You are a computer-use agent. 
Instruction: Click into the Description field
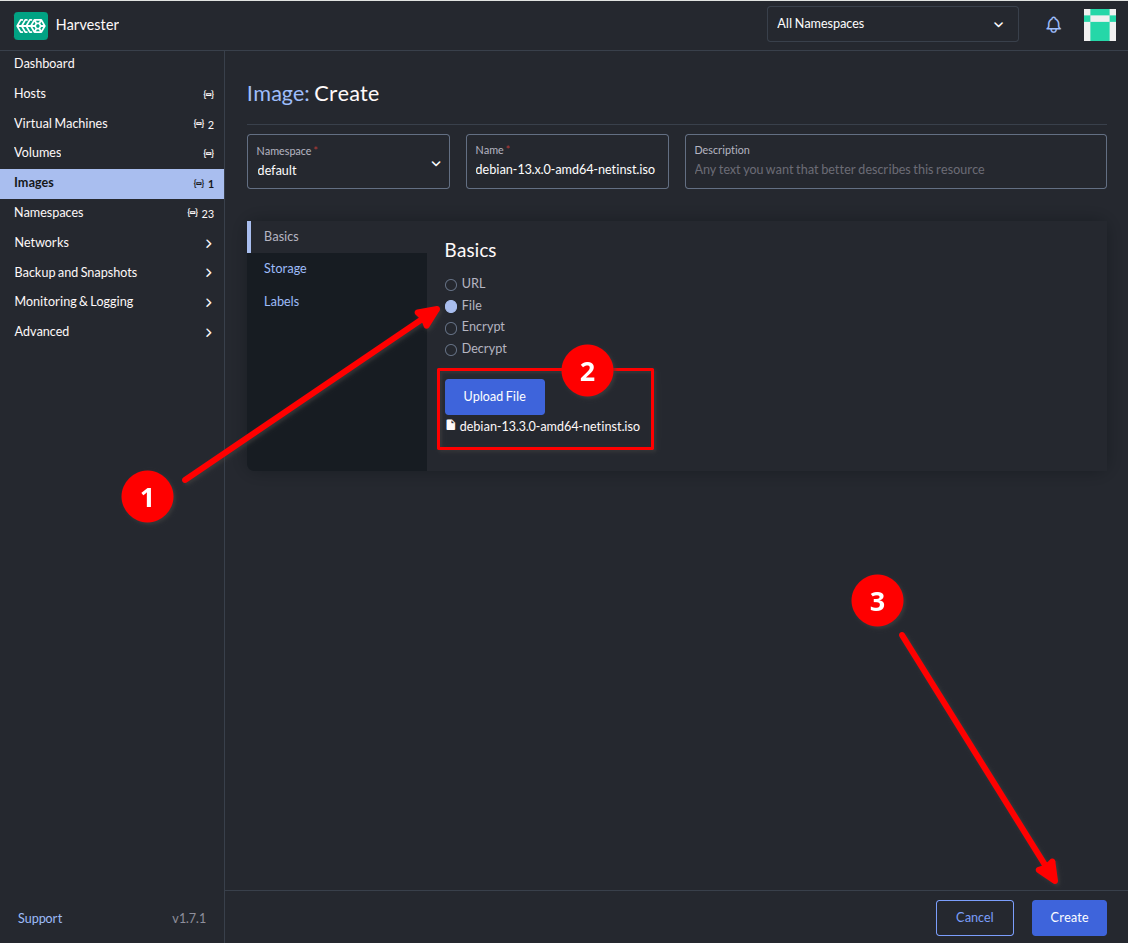click(x=895, y=169)
